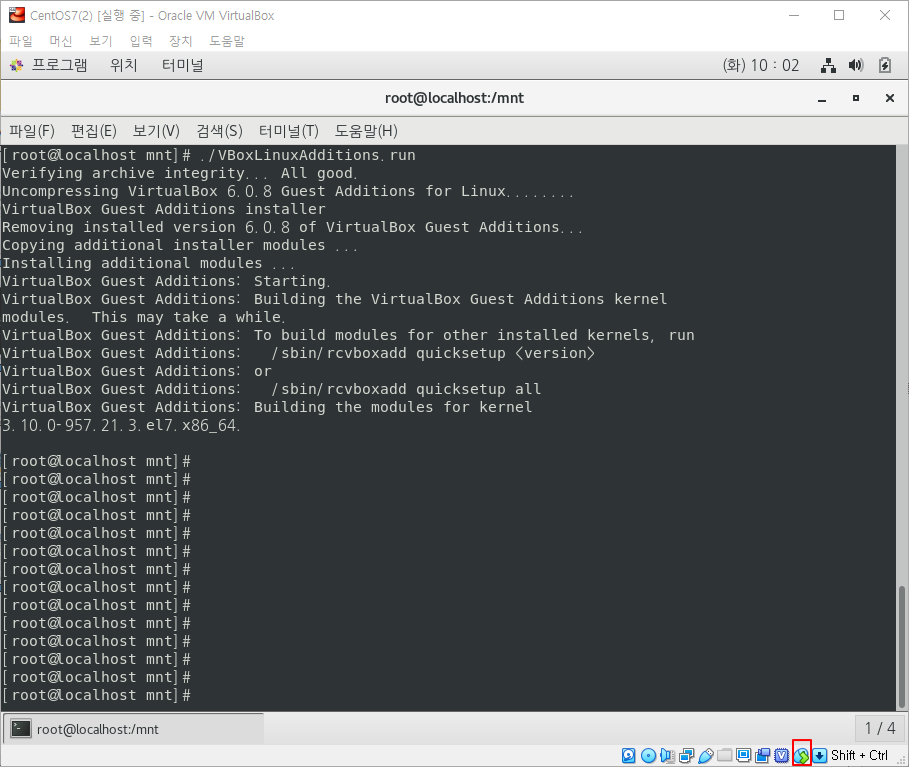The image size is (909, 767).
Task: Open the 터미널 app menu in top panel
Action: click(x=183, y=66)
